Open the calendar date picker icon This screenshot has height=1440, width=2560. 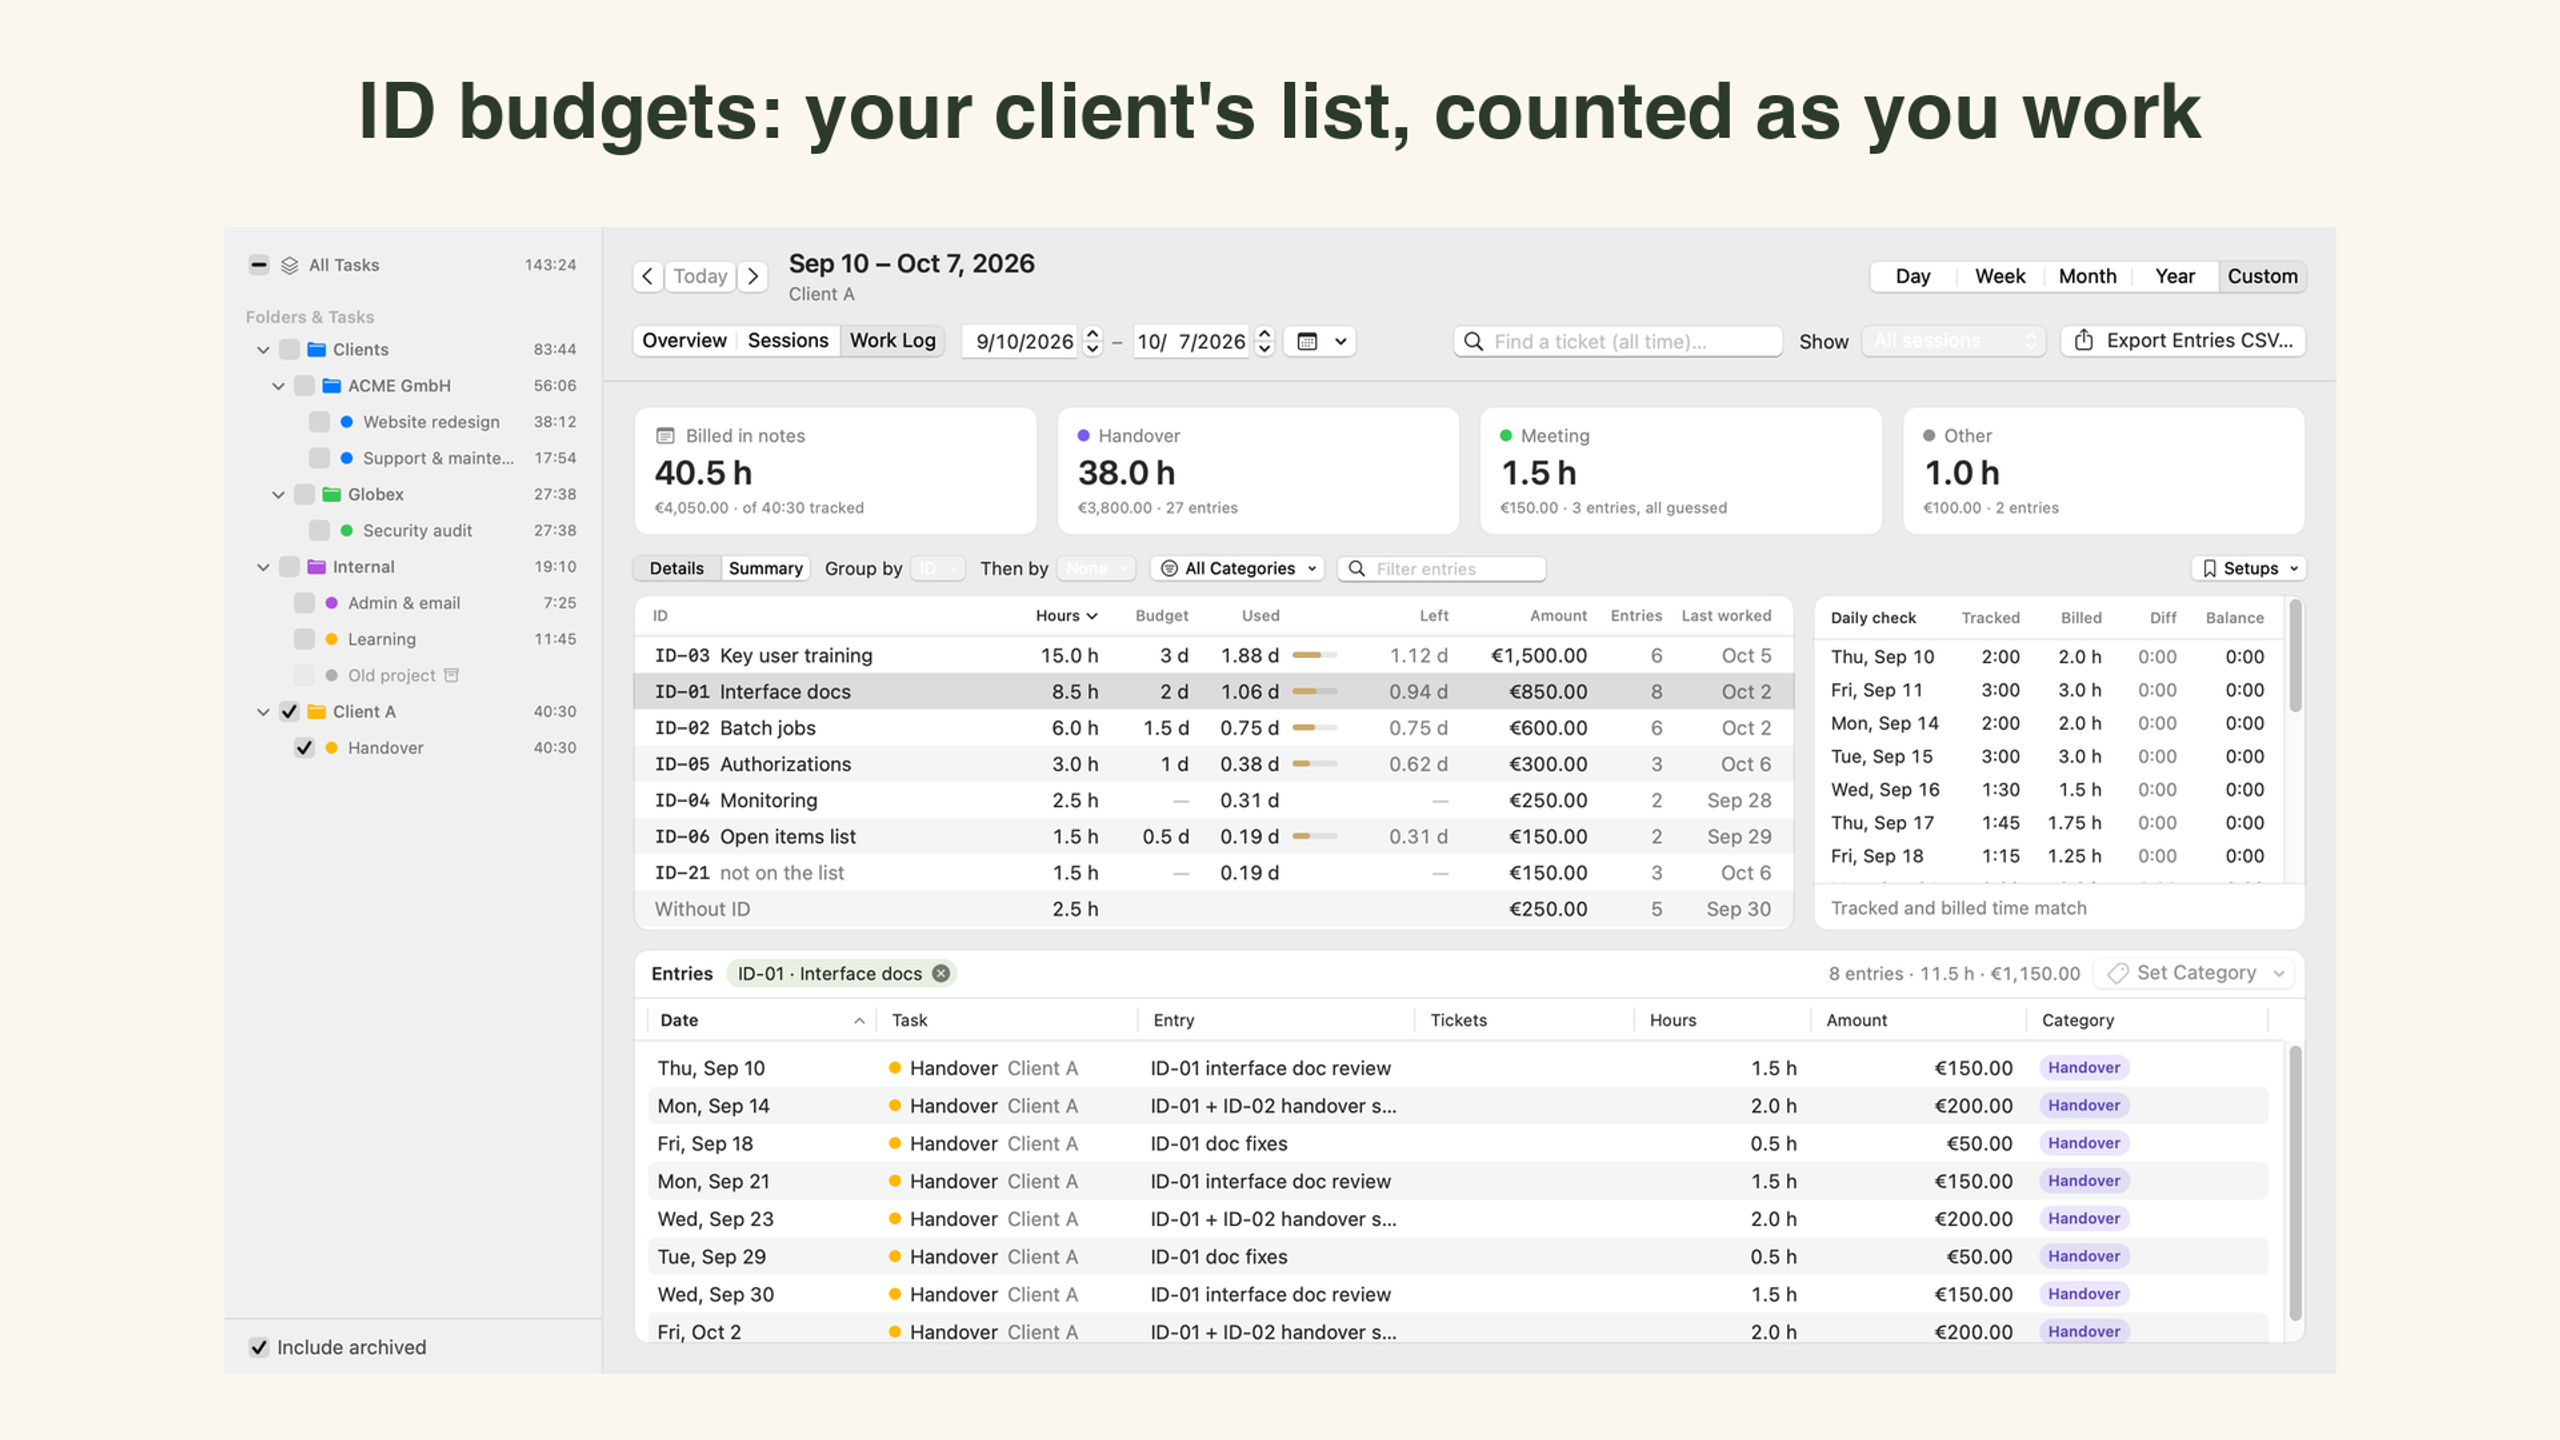1307,341
